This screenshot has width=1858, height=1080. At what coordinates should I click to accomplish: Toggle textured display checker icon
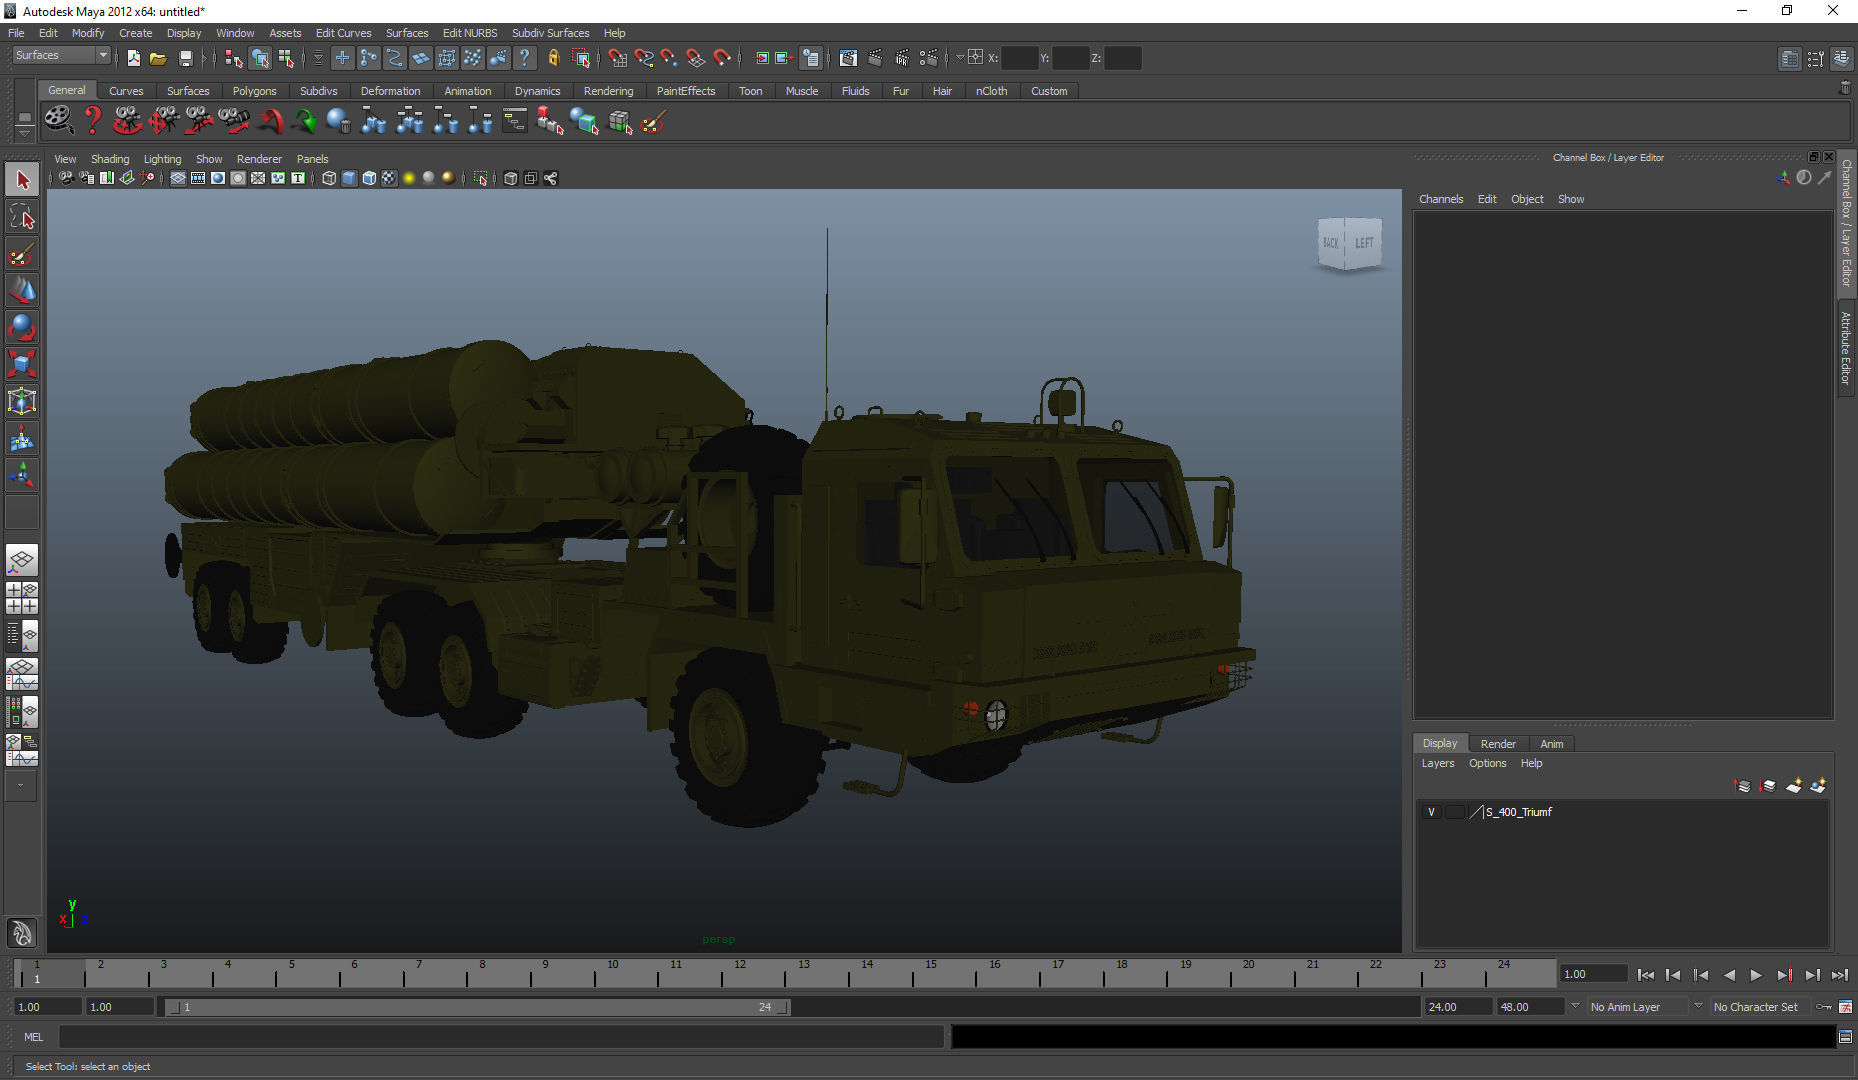[389, 178]
